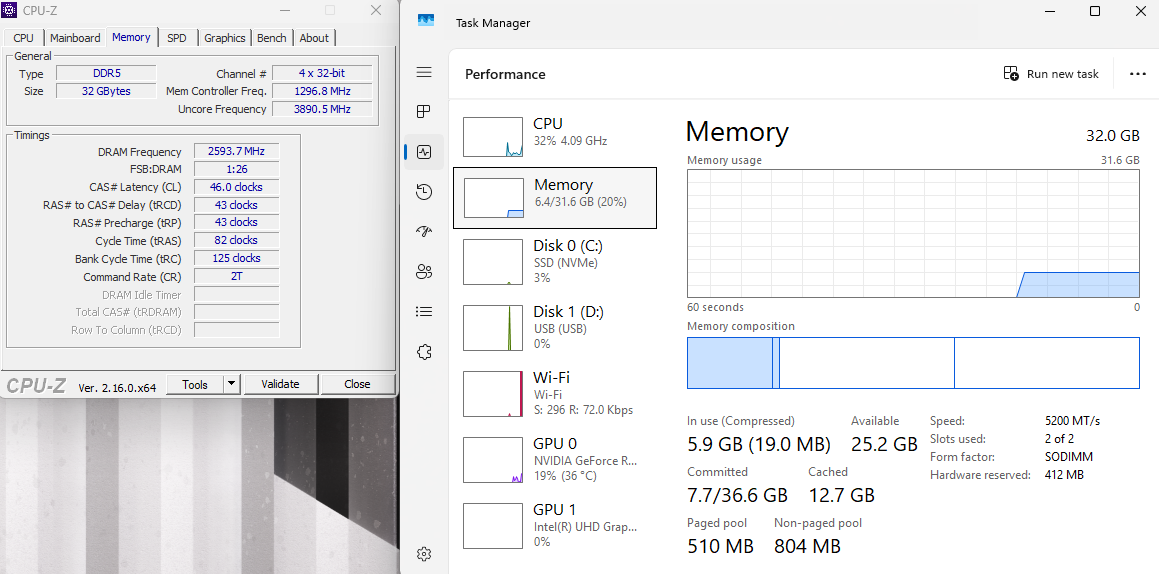Click the Performance page heading

[x=505, y=74]
